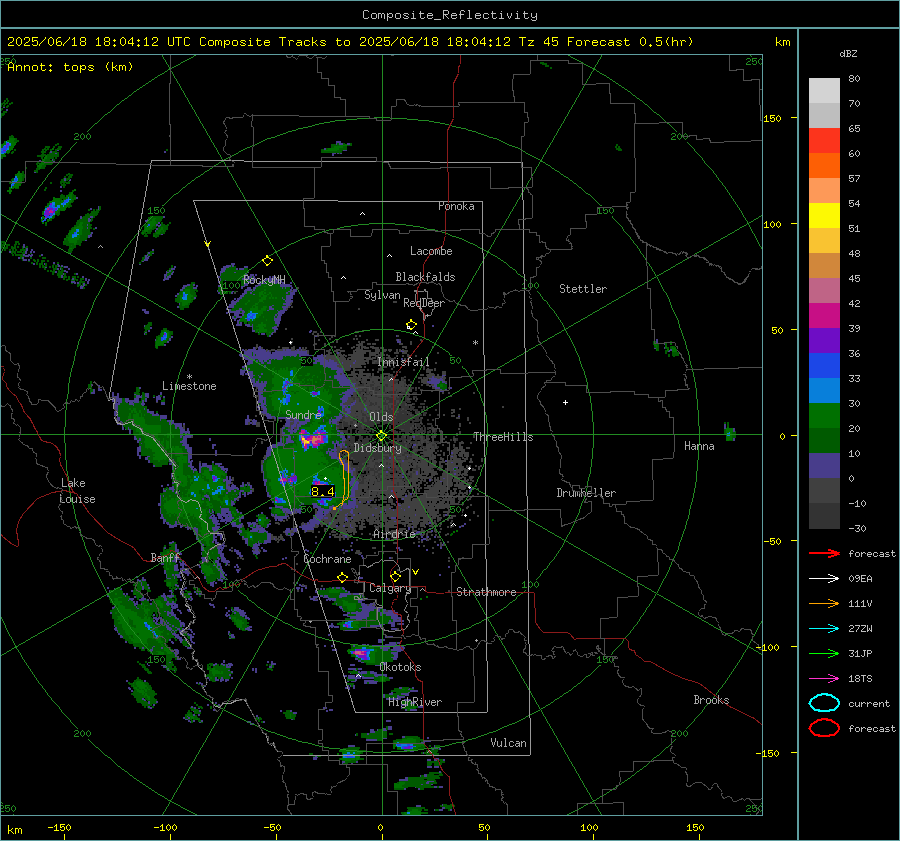This screenshot has height=841, width=900.
Task: Pick the magenta 42 dBZ color swatch
Action: pos(824,315)
